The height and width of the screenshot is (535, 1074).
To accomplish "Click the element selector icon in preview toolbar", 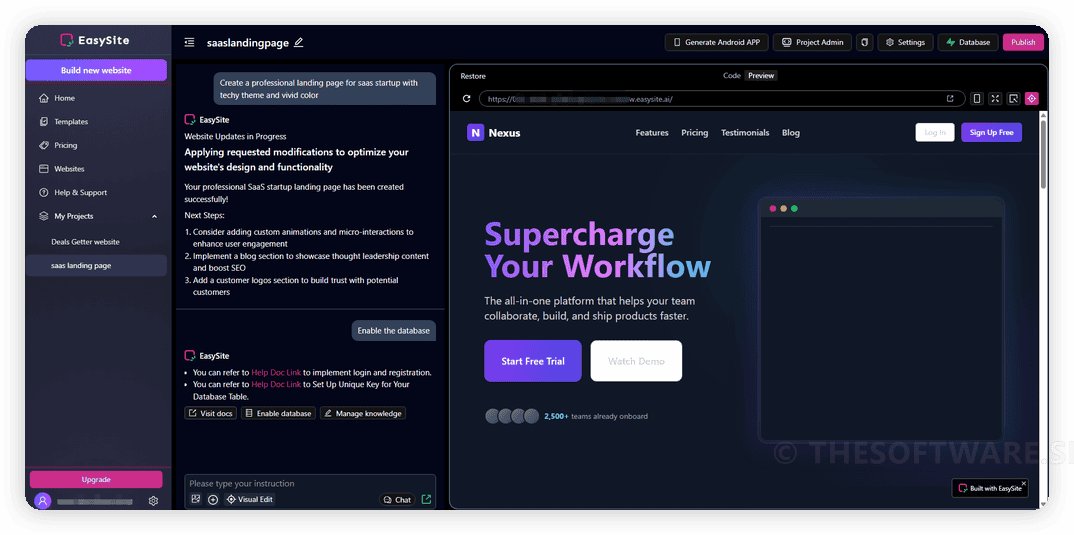I will [x=1014, y=99].
